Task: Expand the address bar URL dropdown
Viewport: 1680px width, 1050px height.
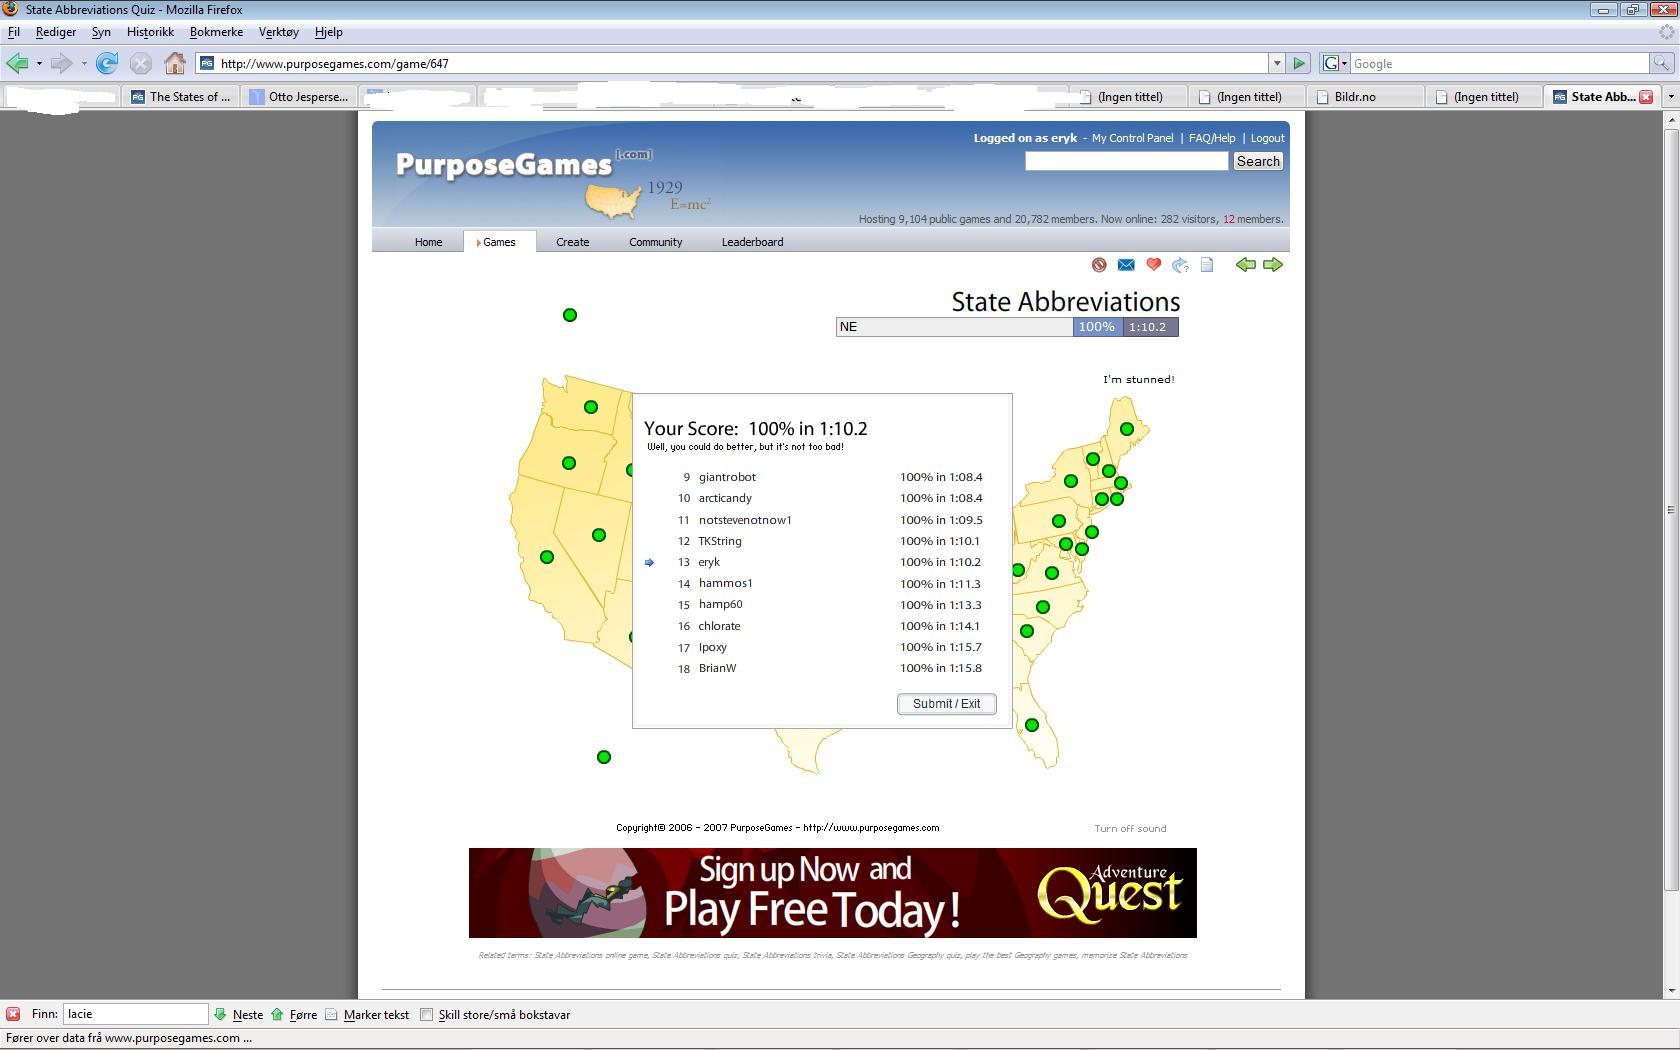Action: pyautogui.click(x=1277, y=64)
